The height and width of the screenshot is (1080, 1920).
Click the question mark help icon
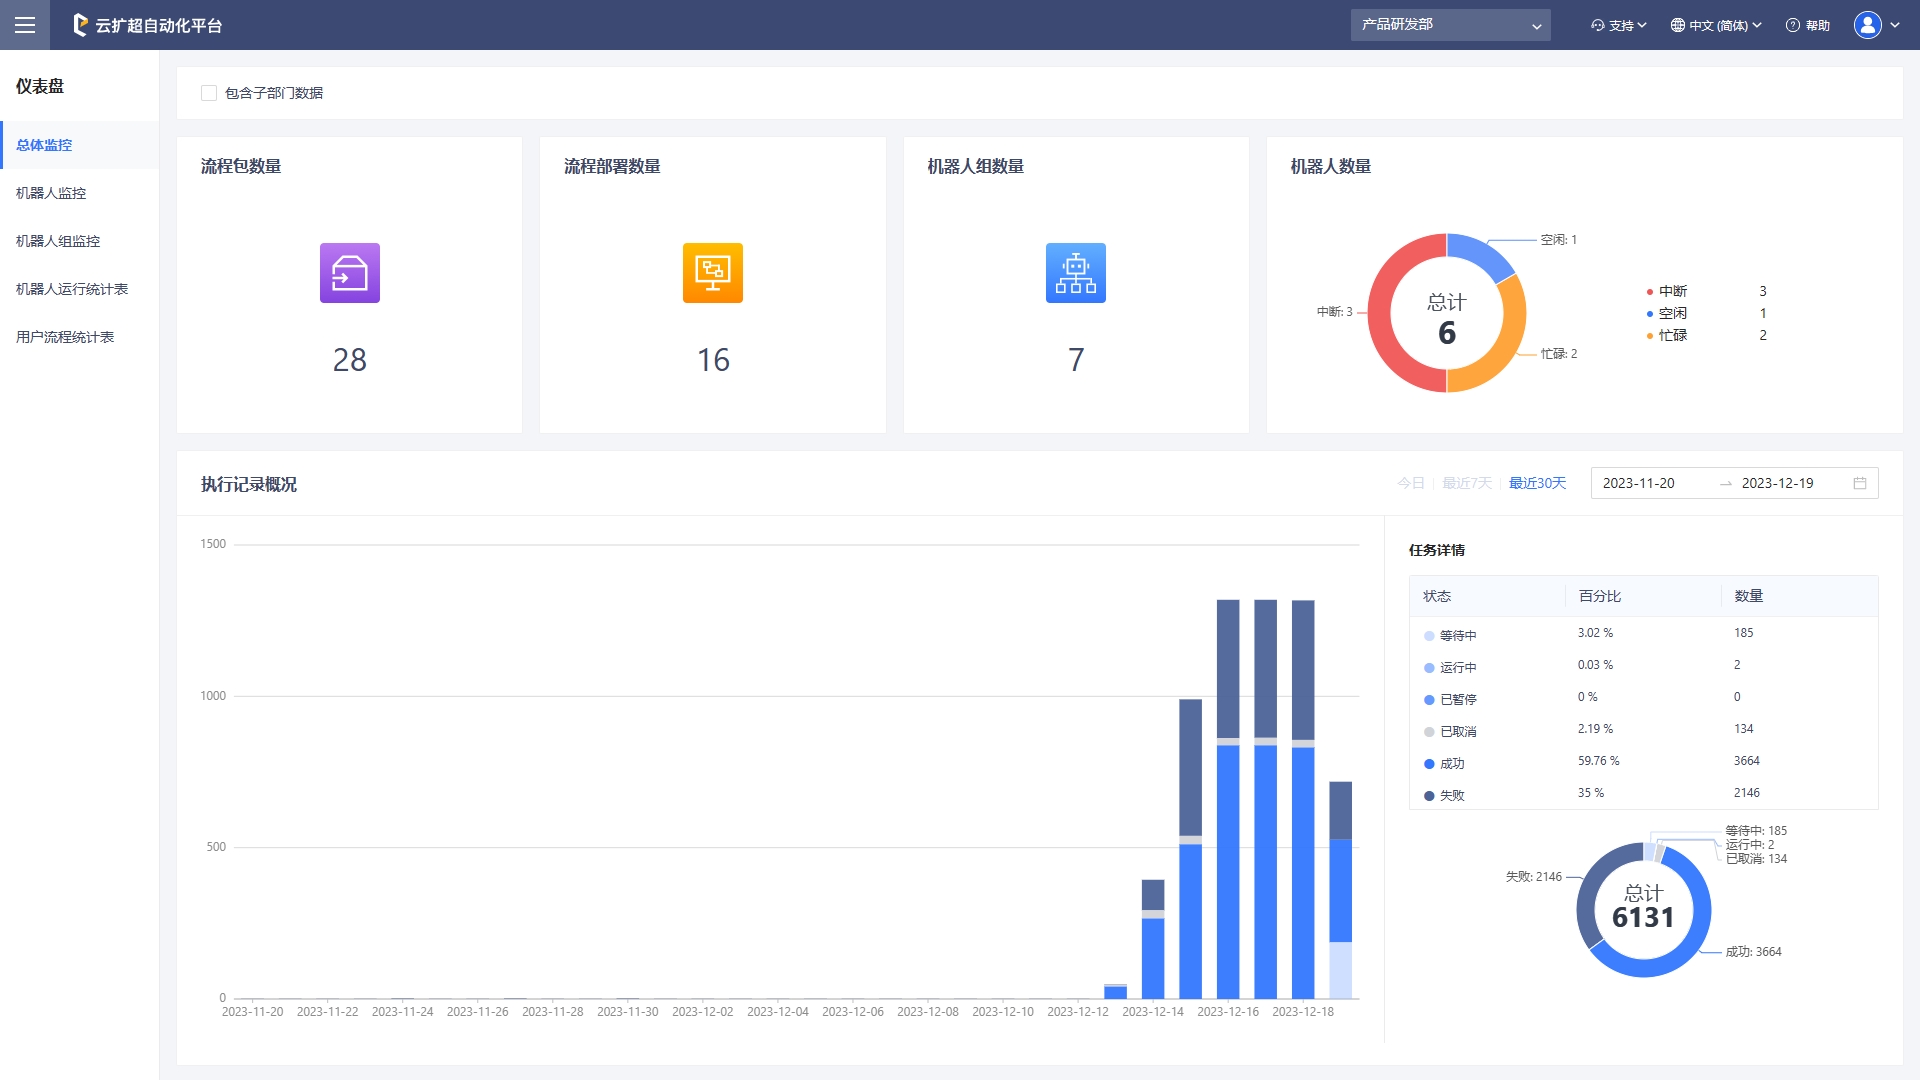point(1793,25)
